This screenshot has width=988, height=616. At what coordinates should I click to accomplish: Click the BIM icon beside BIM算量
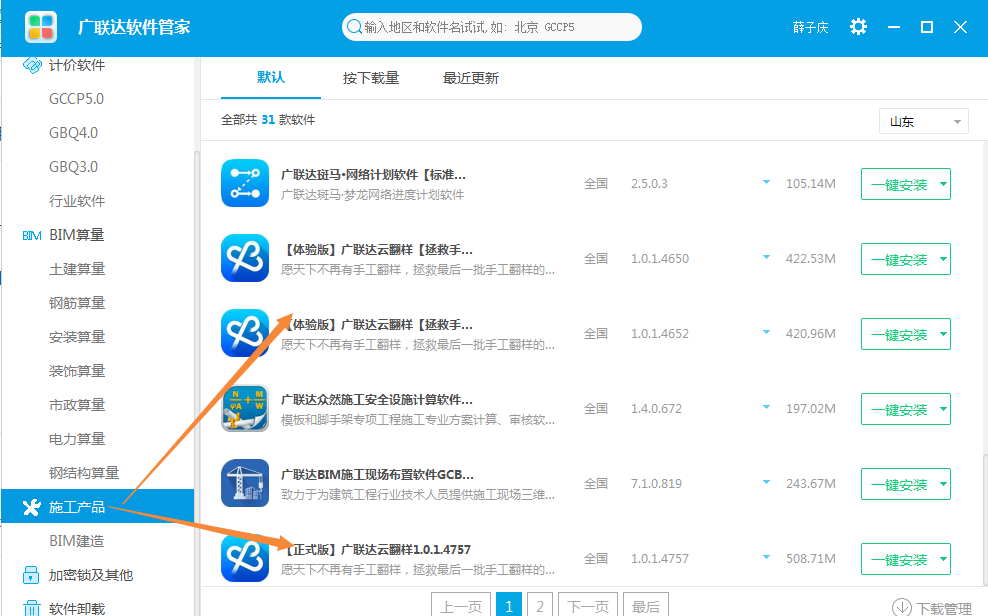point(32,236)
